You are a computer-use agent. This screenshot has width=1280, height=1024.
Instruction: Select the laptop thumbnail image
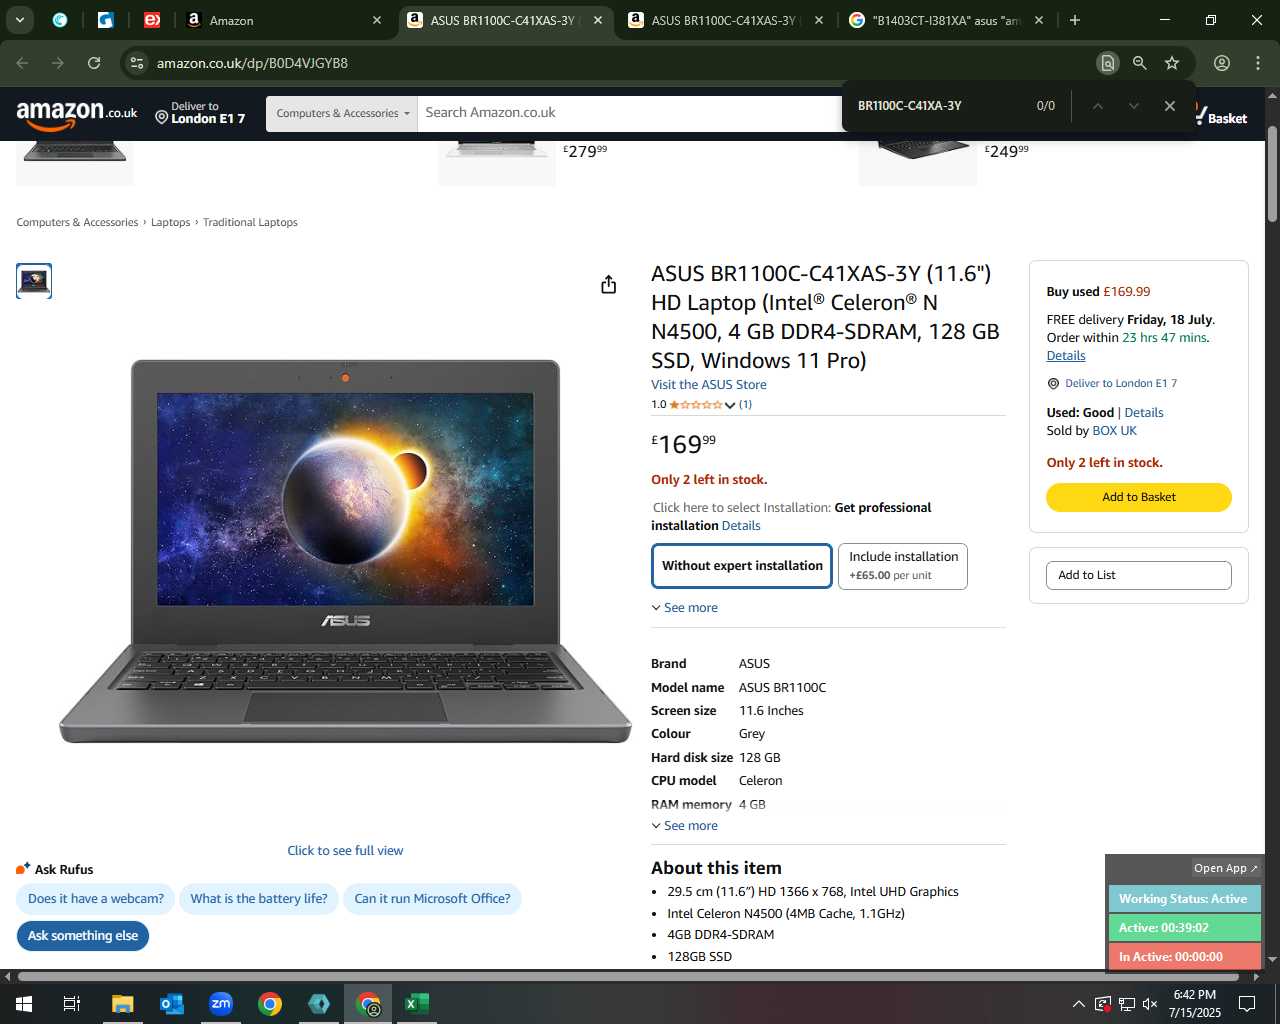click(x=34, y=281)
